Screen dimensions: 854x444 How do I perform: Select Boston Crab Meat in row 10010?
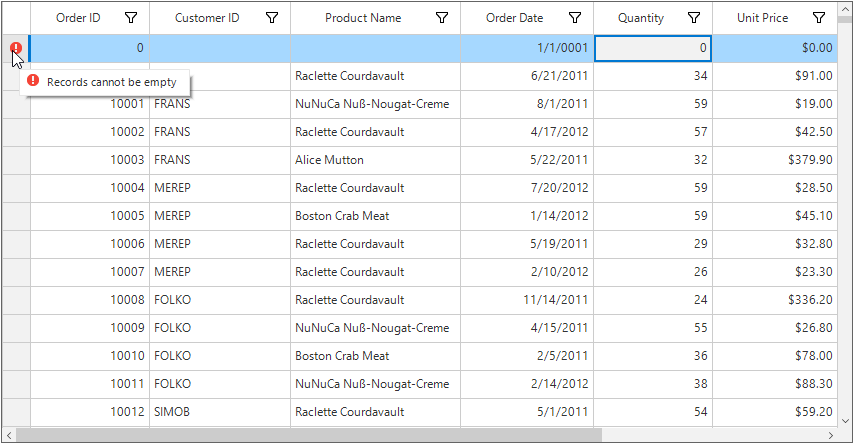point(375,356)
